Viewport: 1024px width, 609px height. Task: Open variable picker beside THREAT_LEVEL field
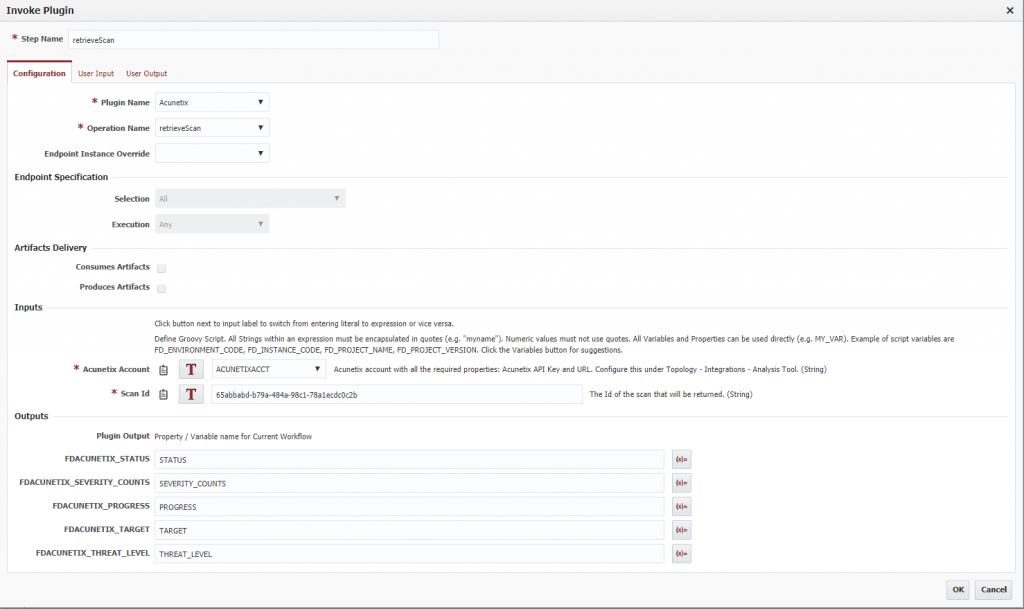[681, 553]
